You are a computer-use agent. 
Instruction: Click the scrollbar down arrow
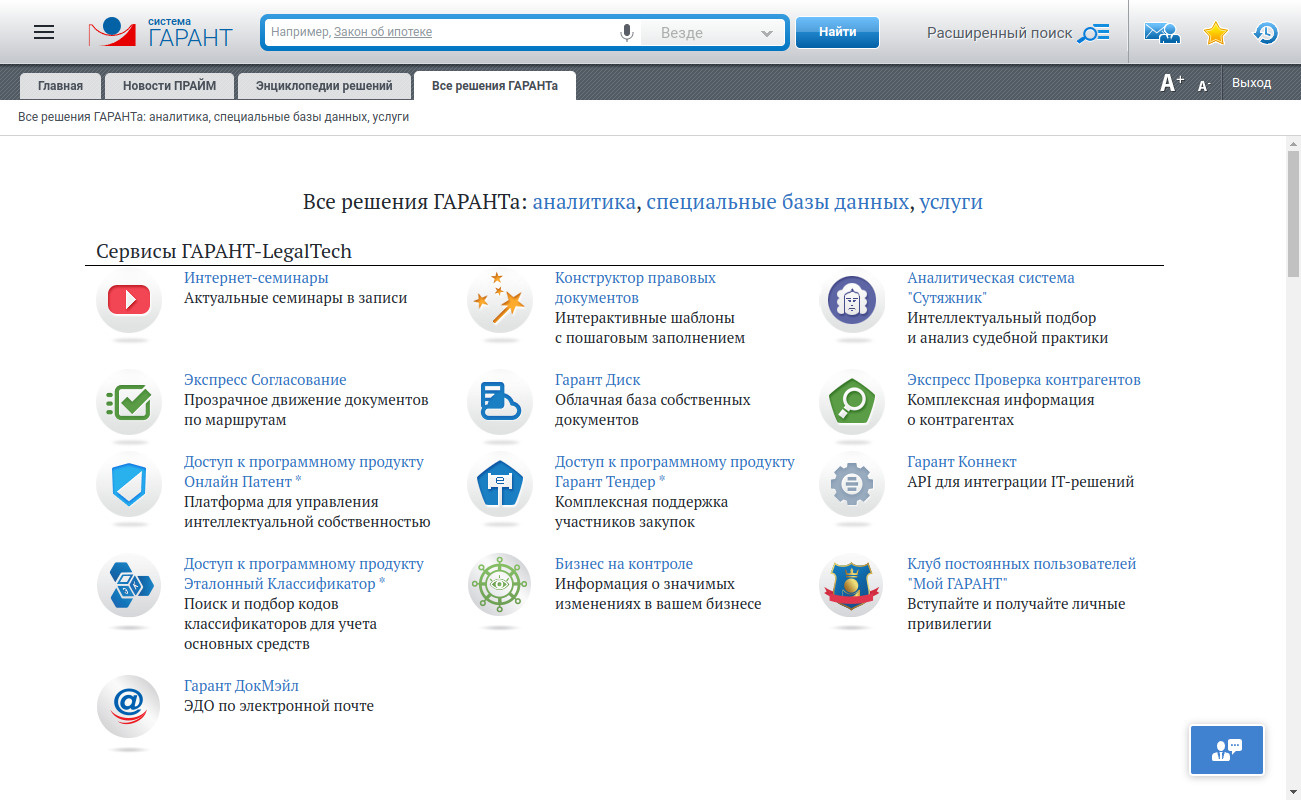(x=1293, y=792)
